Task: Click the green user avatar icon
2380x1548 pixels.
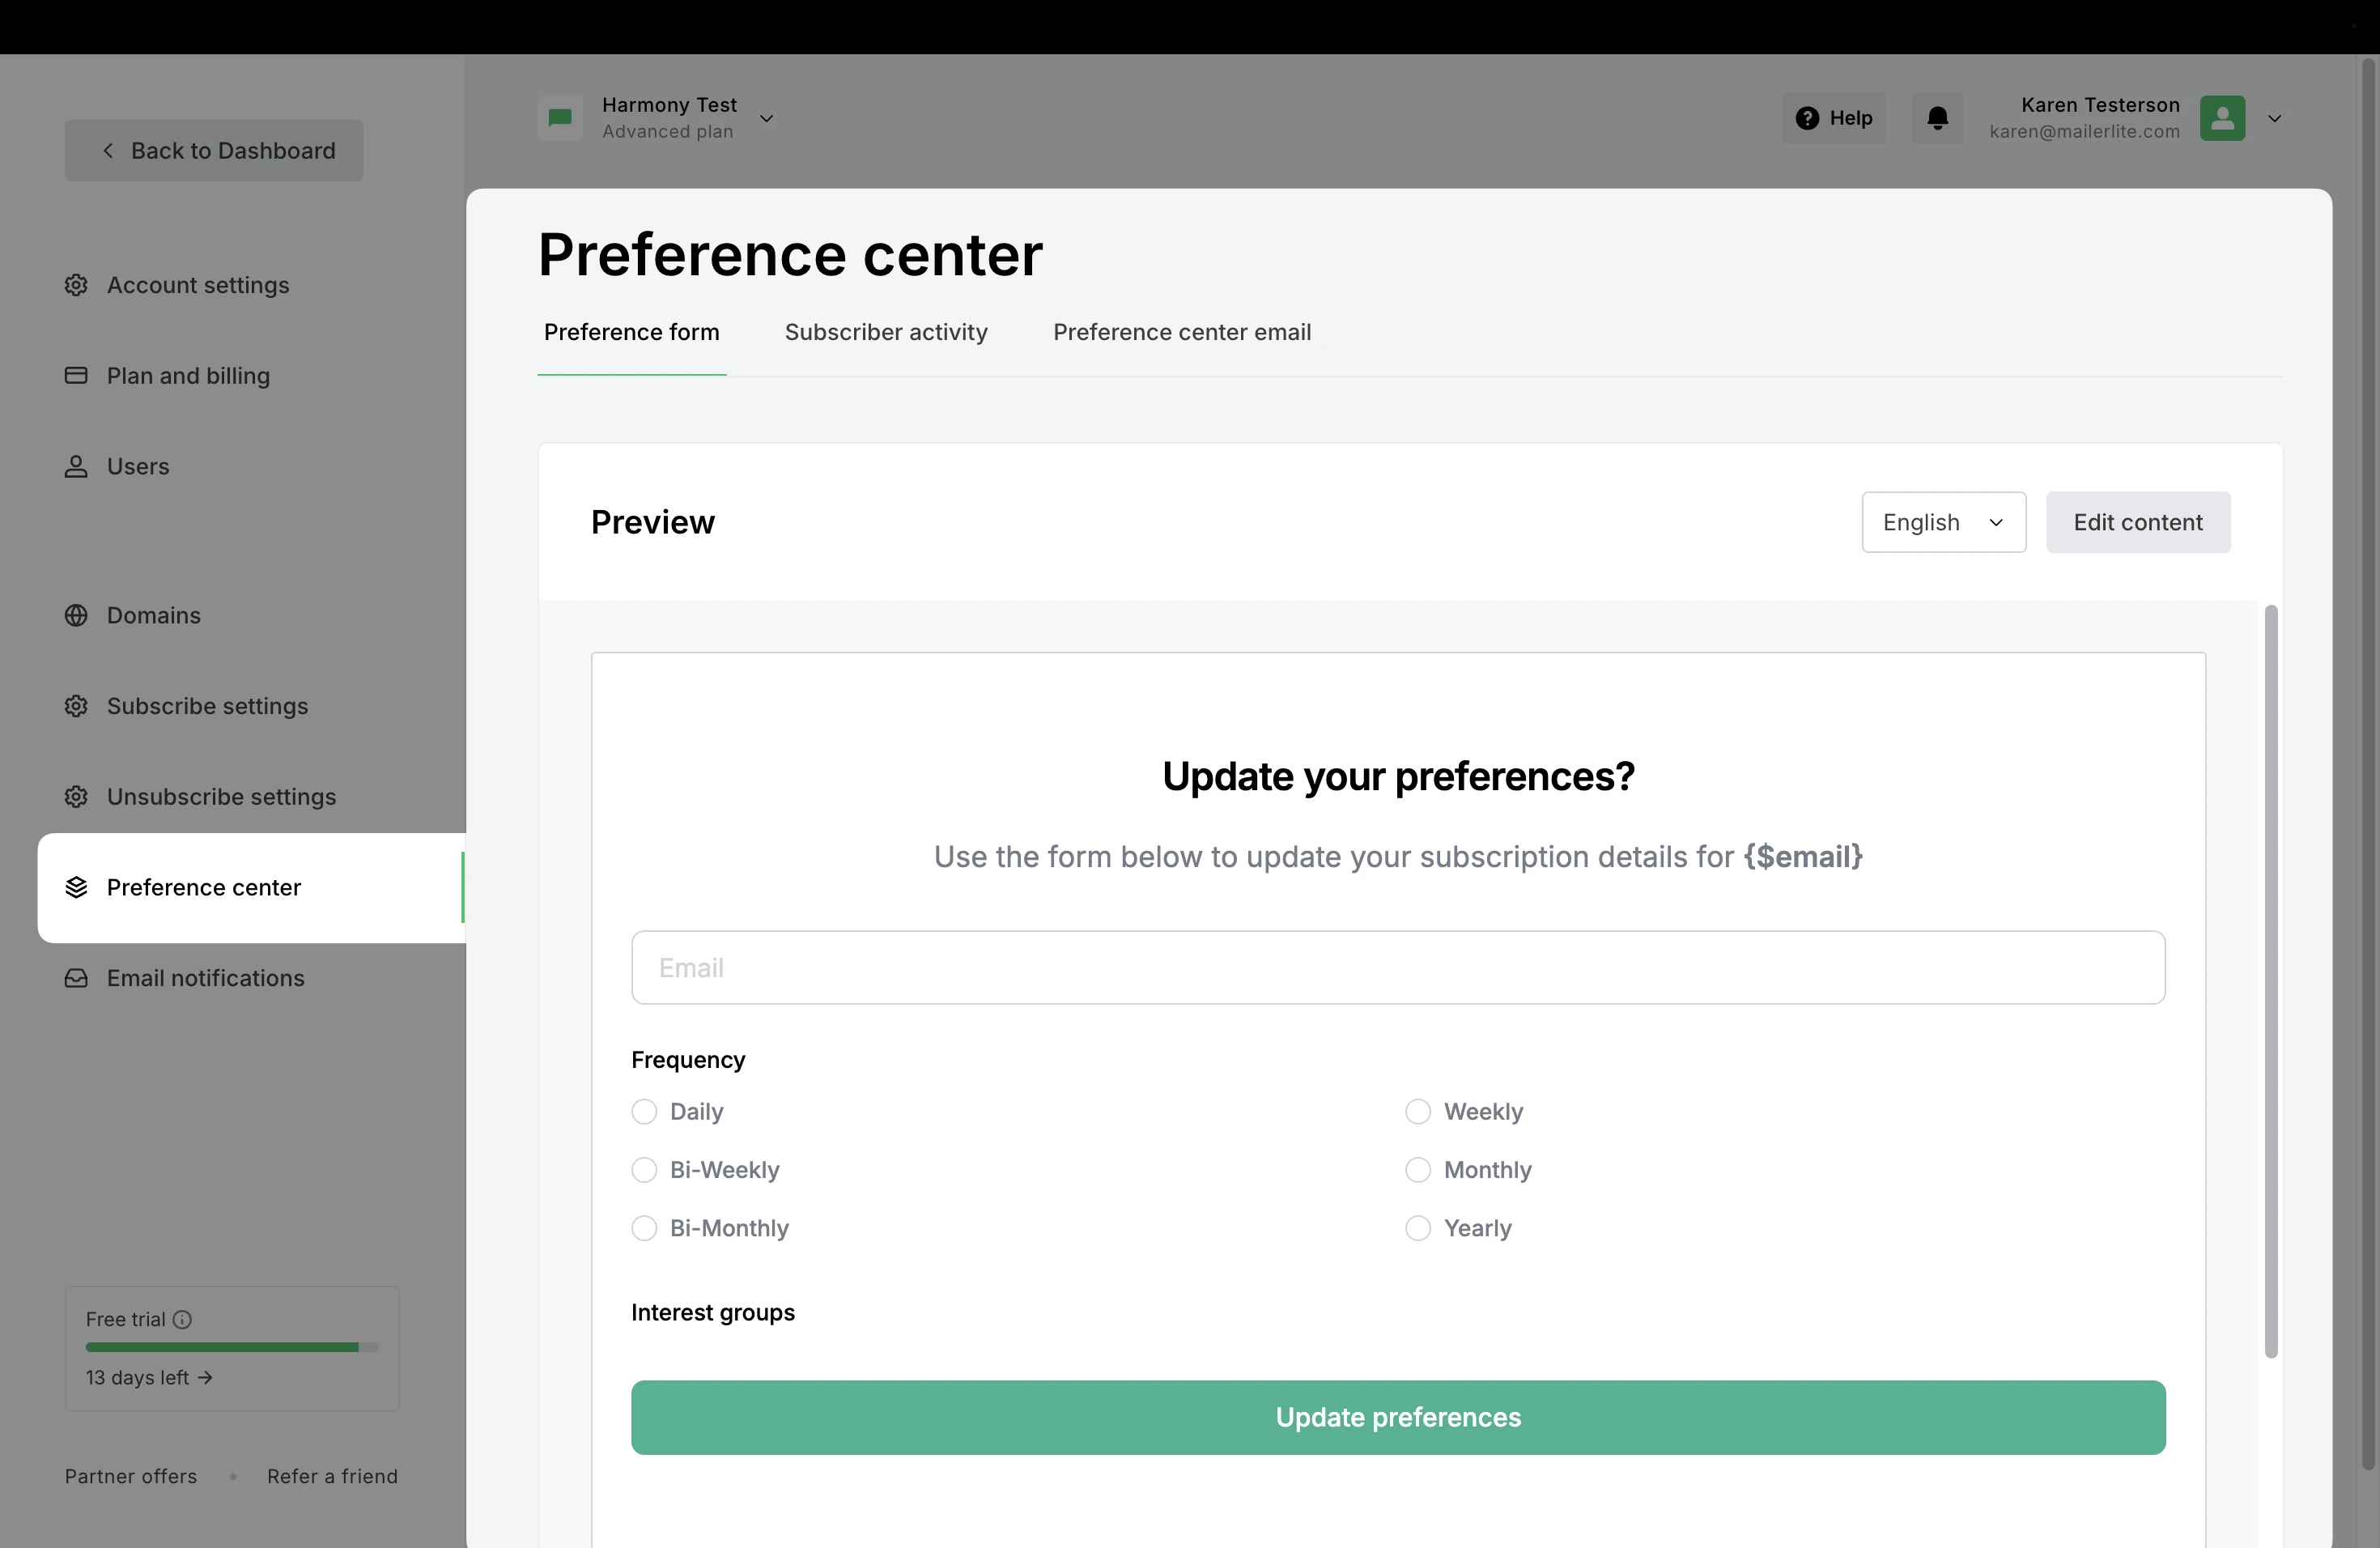Action: (2222, 118)
